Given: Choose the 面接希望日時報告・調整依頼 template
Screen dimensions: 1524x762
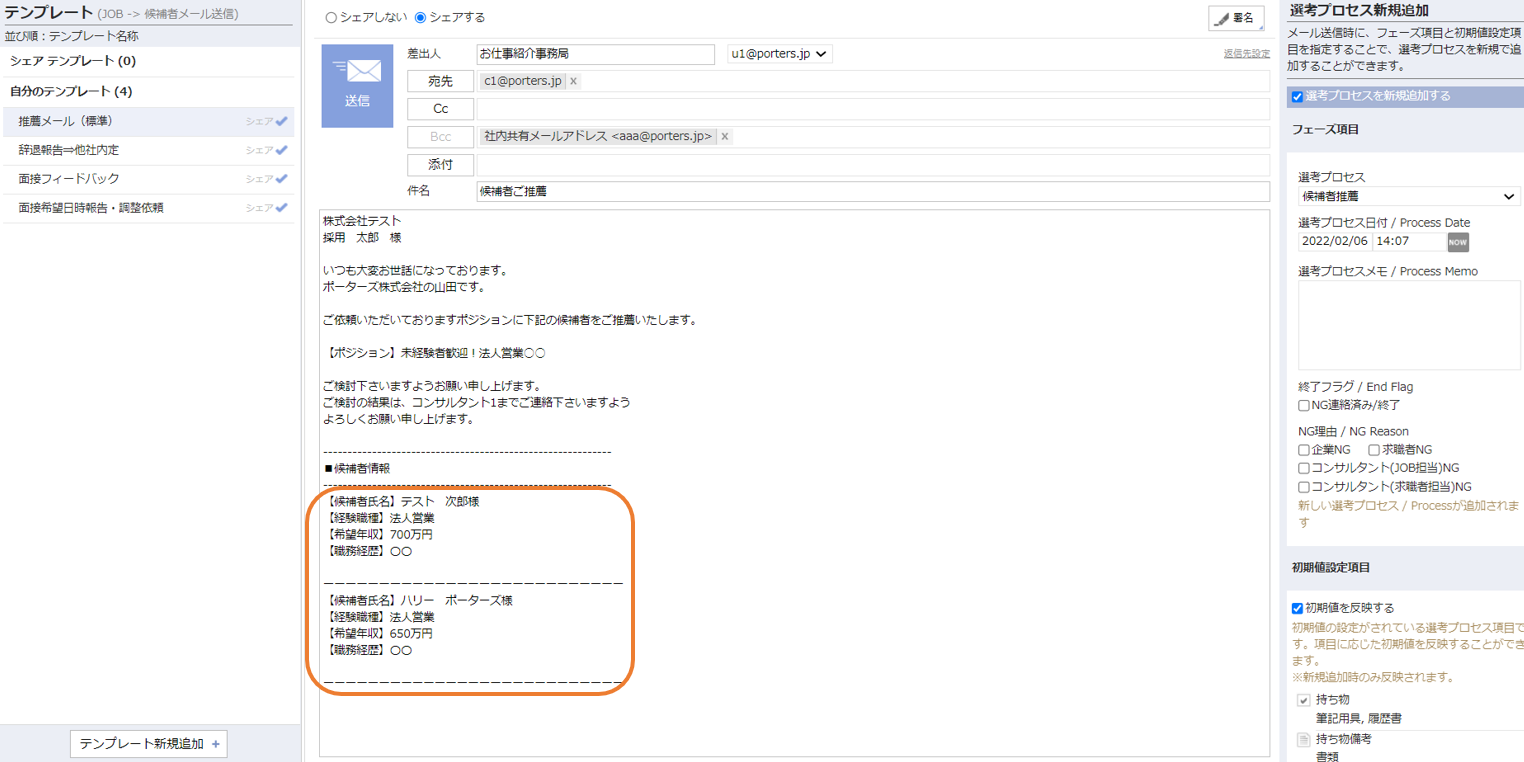Looking at the screenshot, I should click(91, 208).
